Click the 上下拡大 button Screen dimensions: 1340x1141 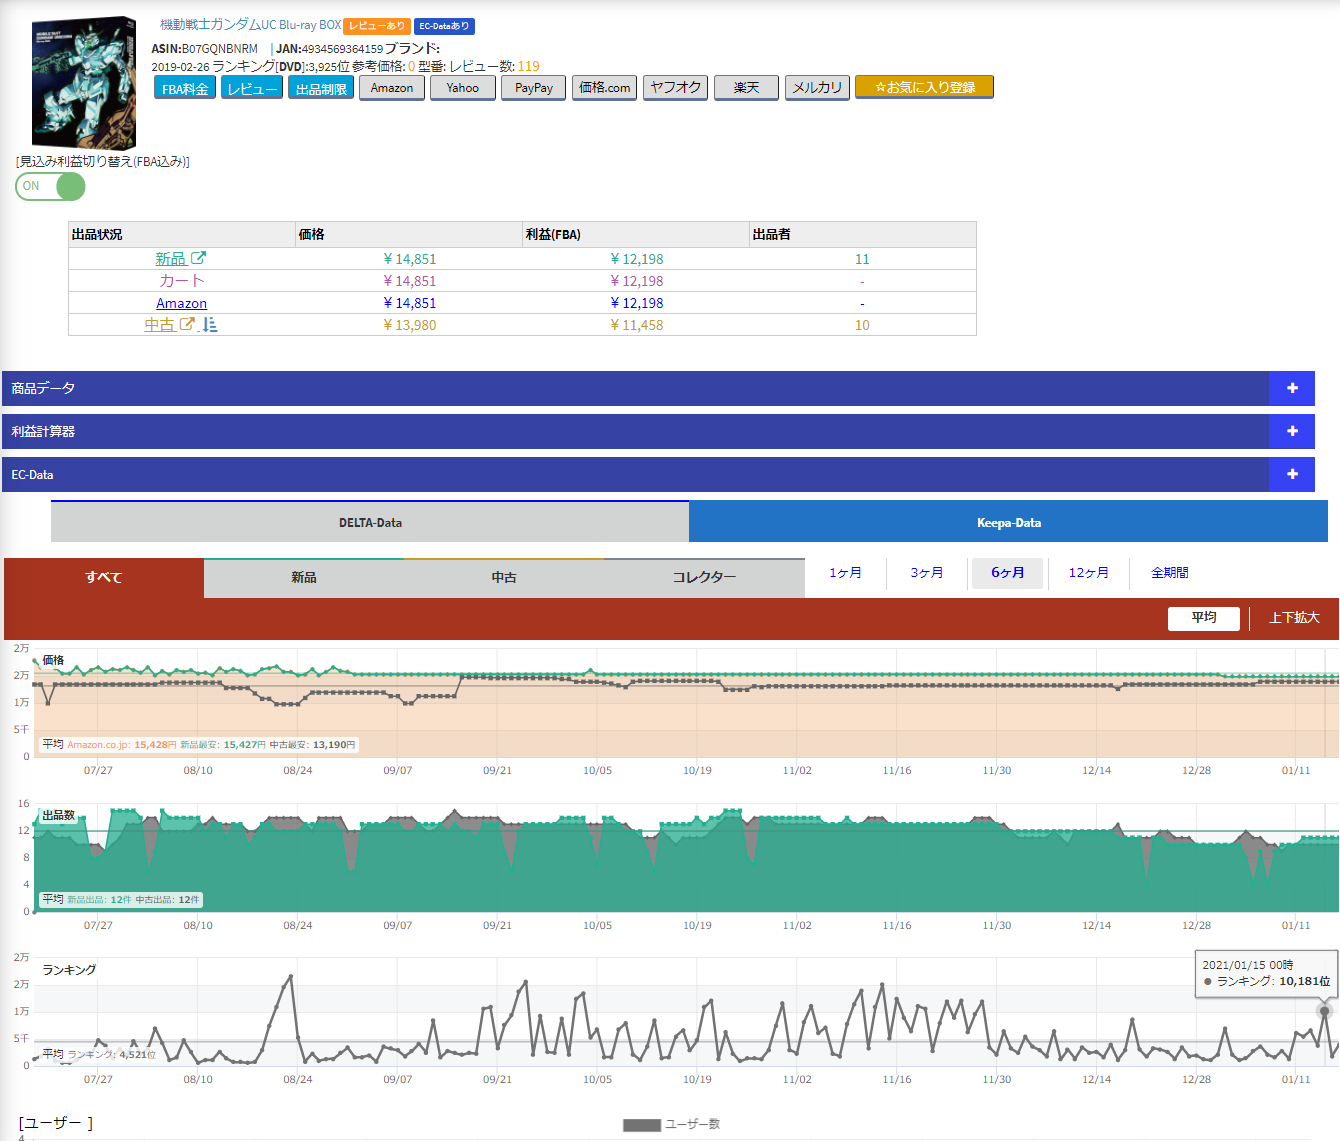click(x=1294, y=618)
